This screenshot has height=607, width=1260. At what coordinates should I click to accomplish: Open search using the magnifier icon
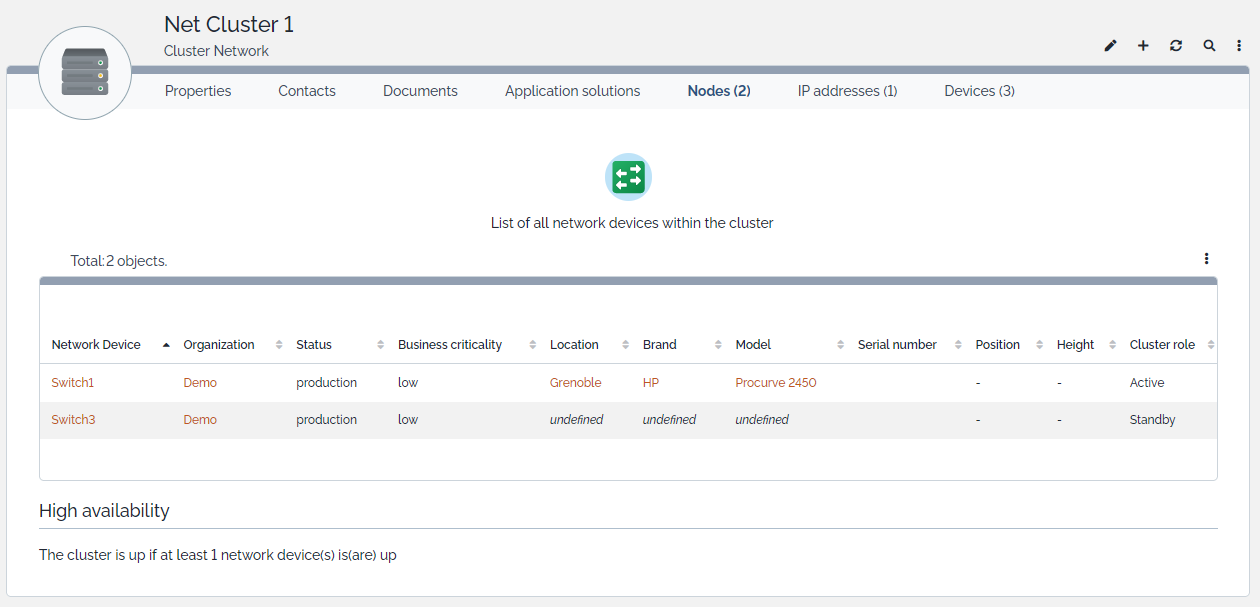[x=1209, y=46]
